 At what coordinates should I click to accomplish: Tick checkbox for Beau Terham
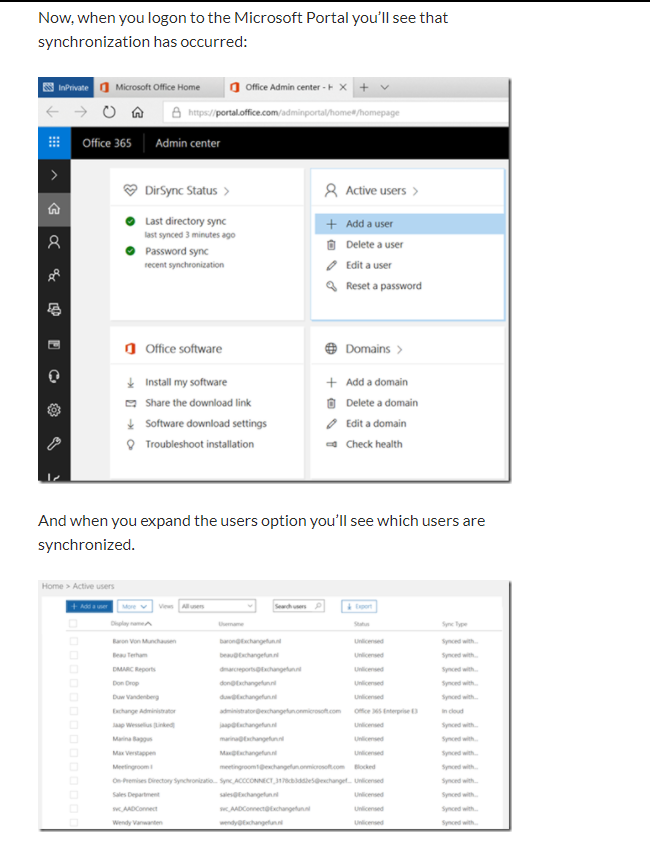pos(74,655)
